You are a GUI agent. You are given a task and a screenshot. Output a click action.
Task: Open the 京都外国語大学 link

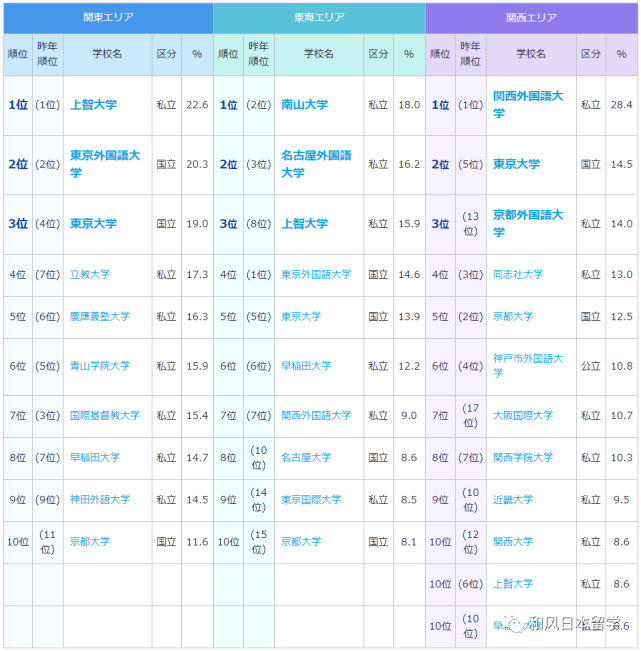pyautogui.click(x=528, y=223)
